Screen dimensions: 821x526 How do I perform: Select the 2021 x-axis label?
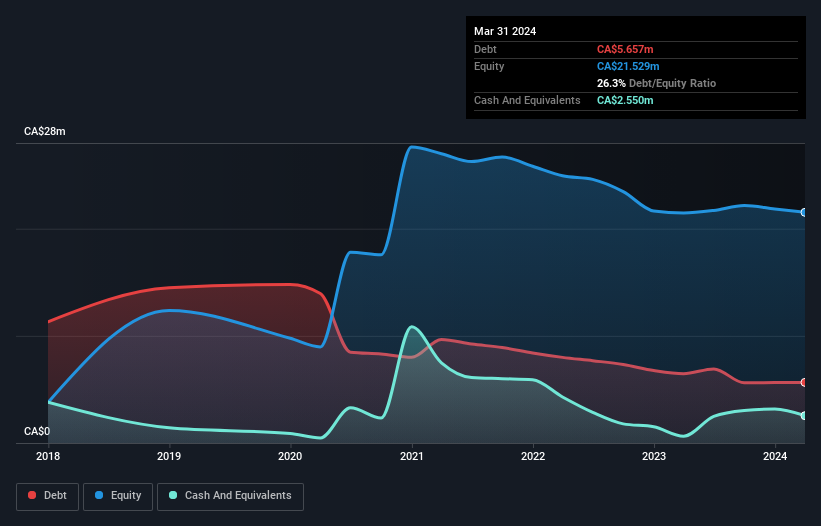coord(412,456)
